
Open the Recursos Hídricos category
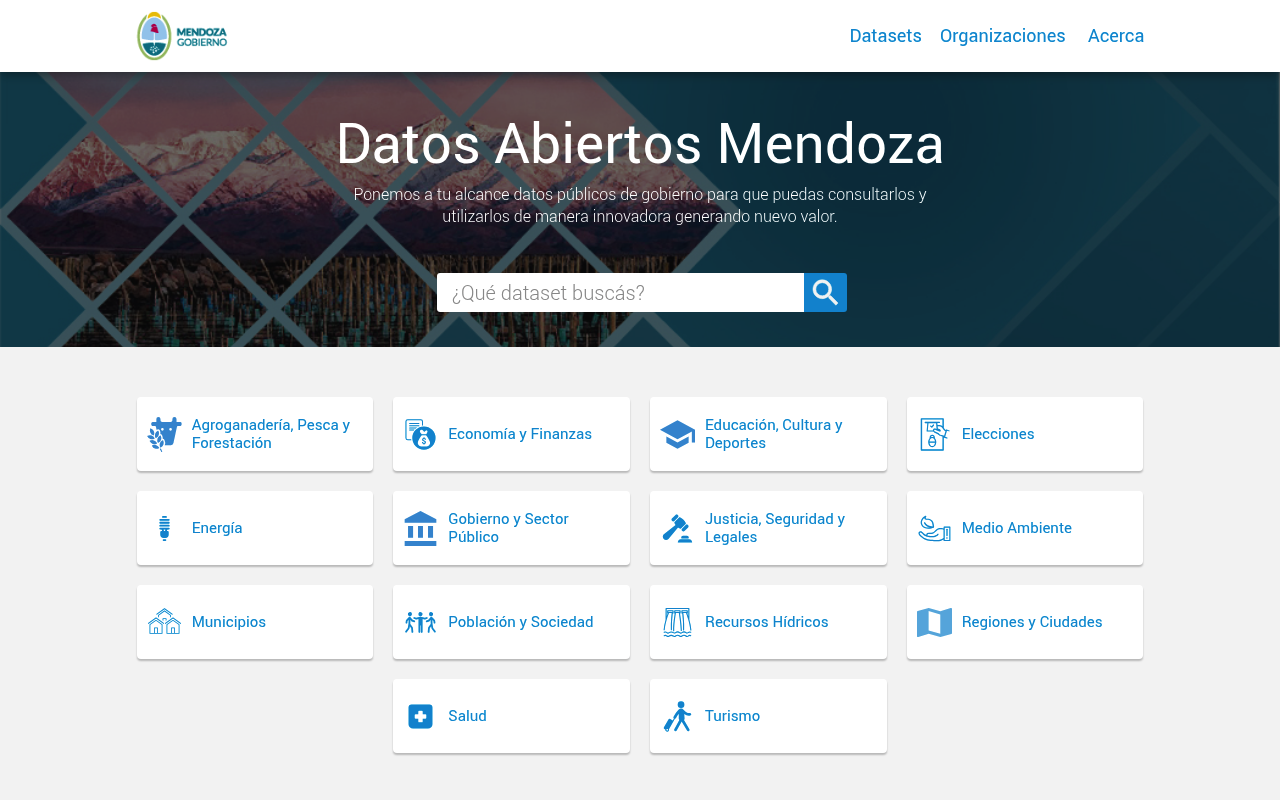point(767,622)
